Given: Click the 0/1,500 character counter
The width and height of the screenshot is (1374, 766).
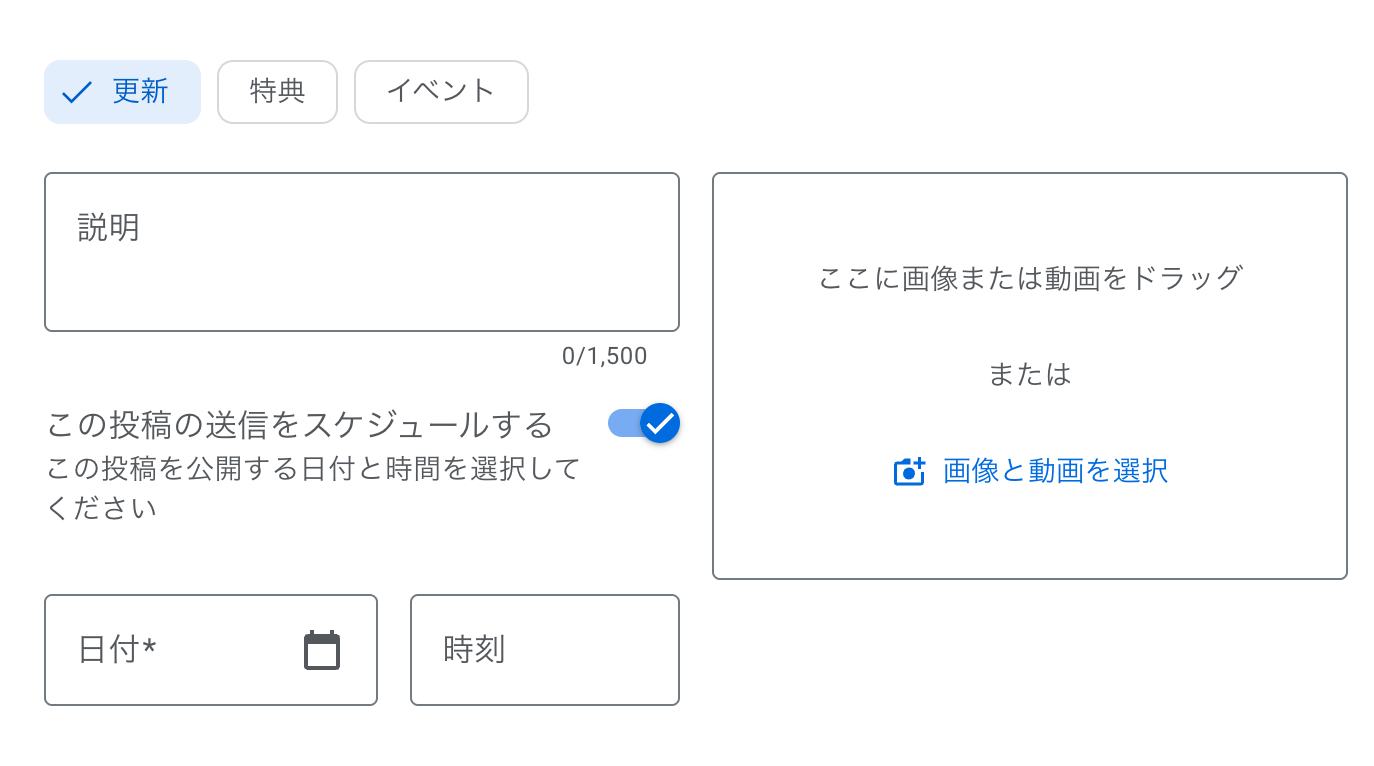Looking at the screenshot, I should click(x=604, y=356).
